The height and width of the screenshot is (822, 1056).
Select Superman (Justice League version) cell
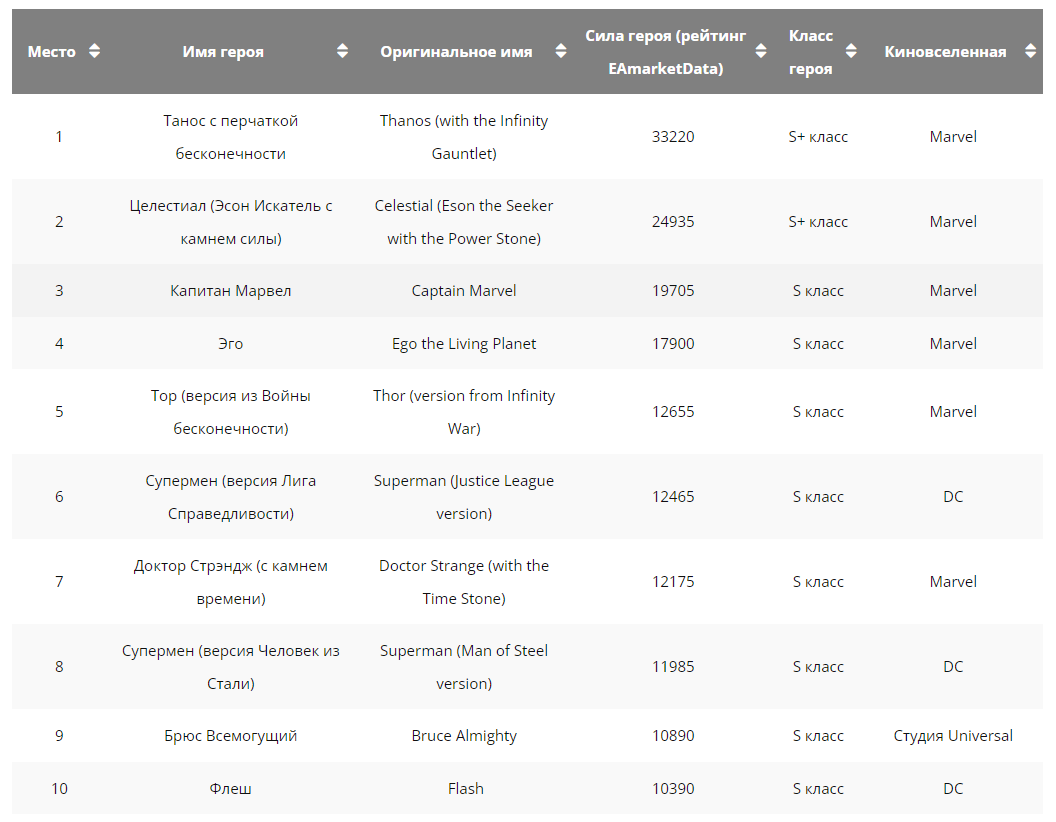coord(464,497)
